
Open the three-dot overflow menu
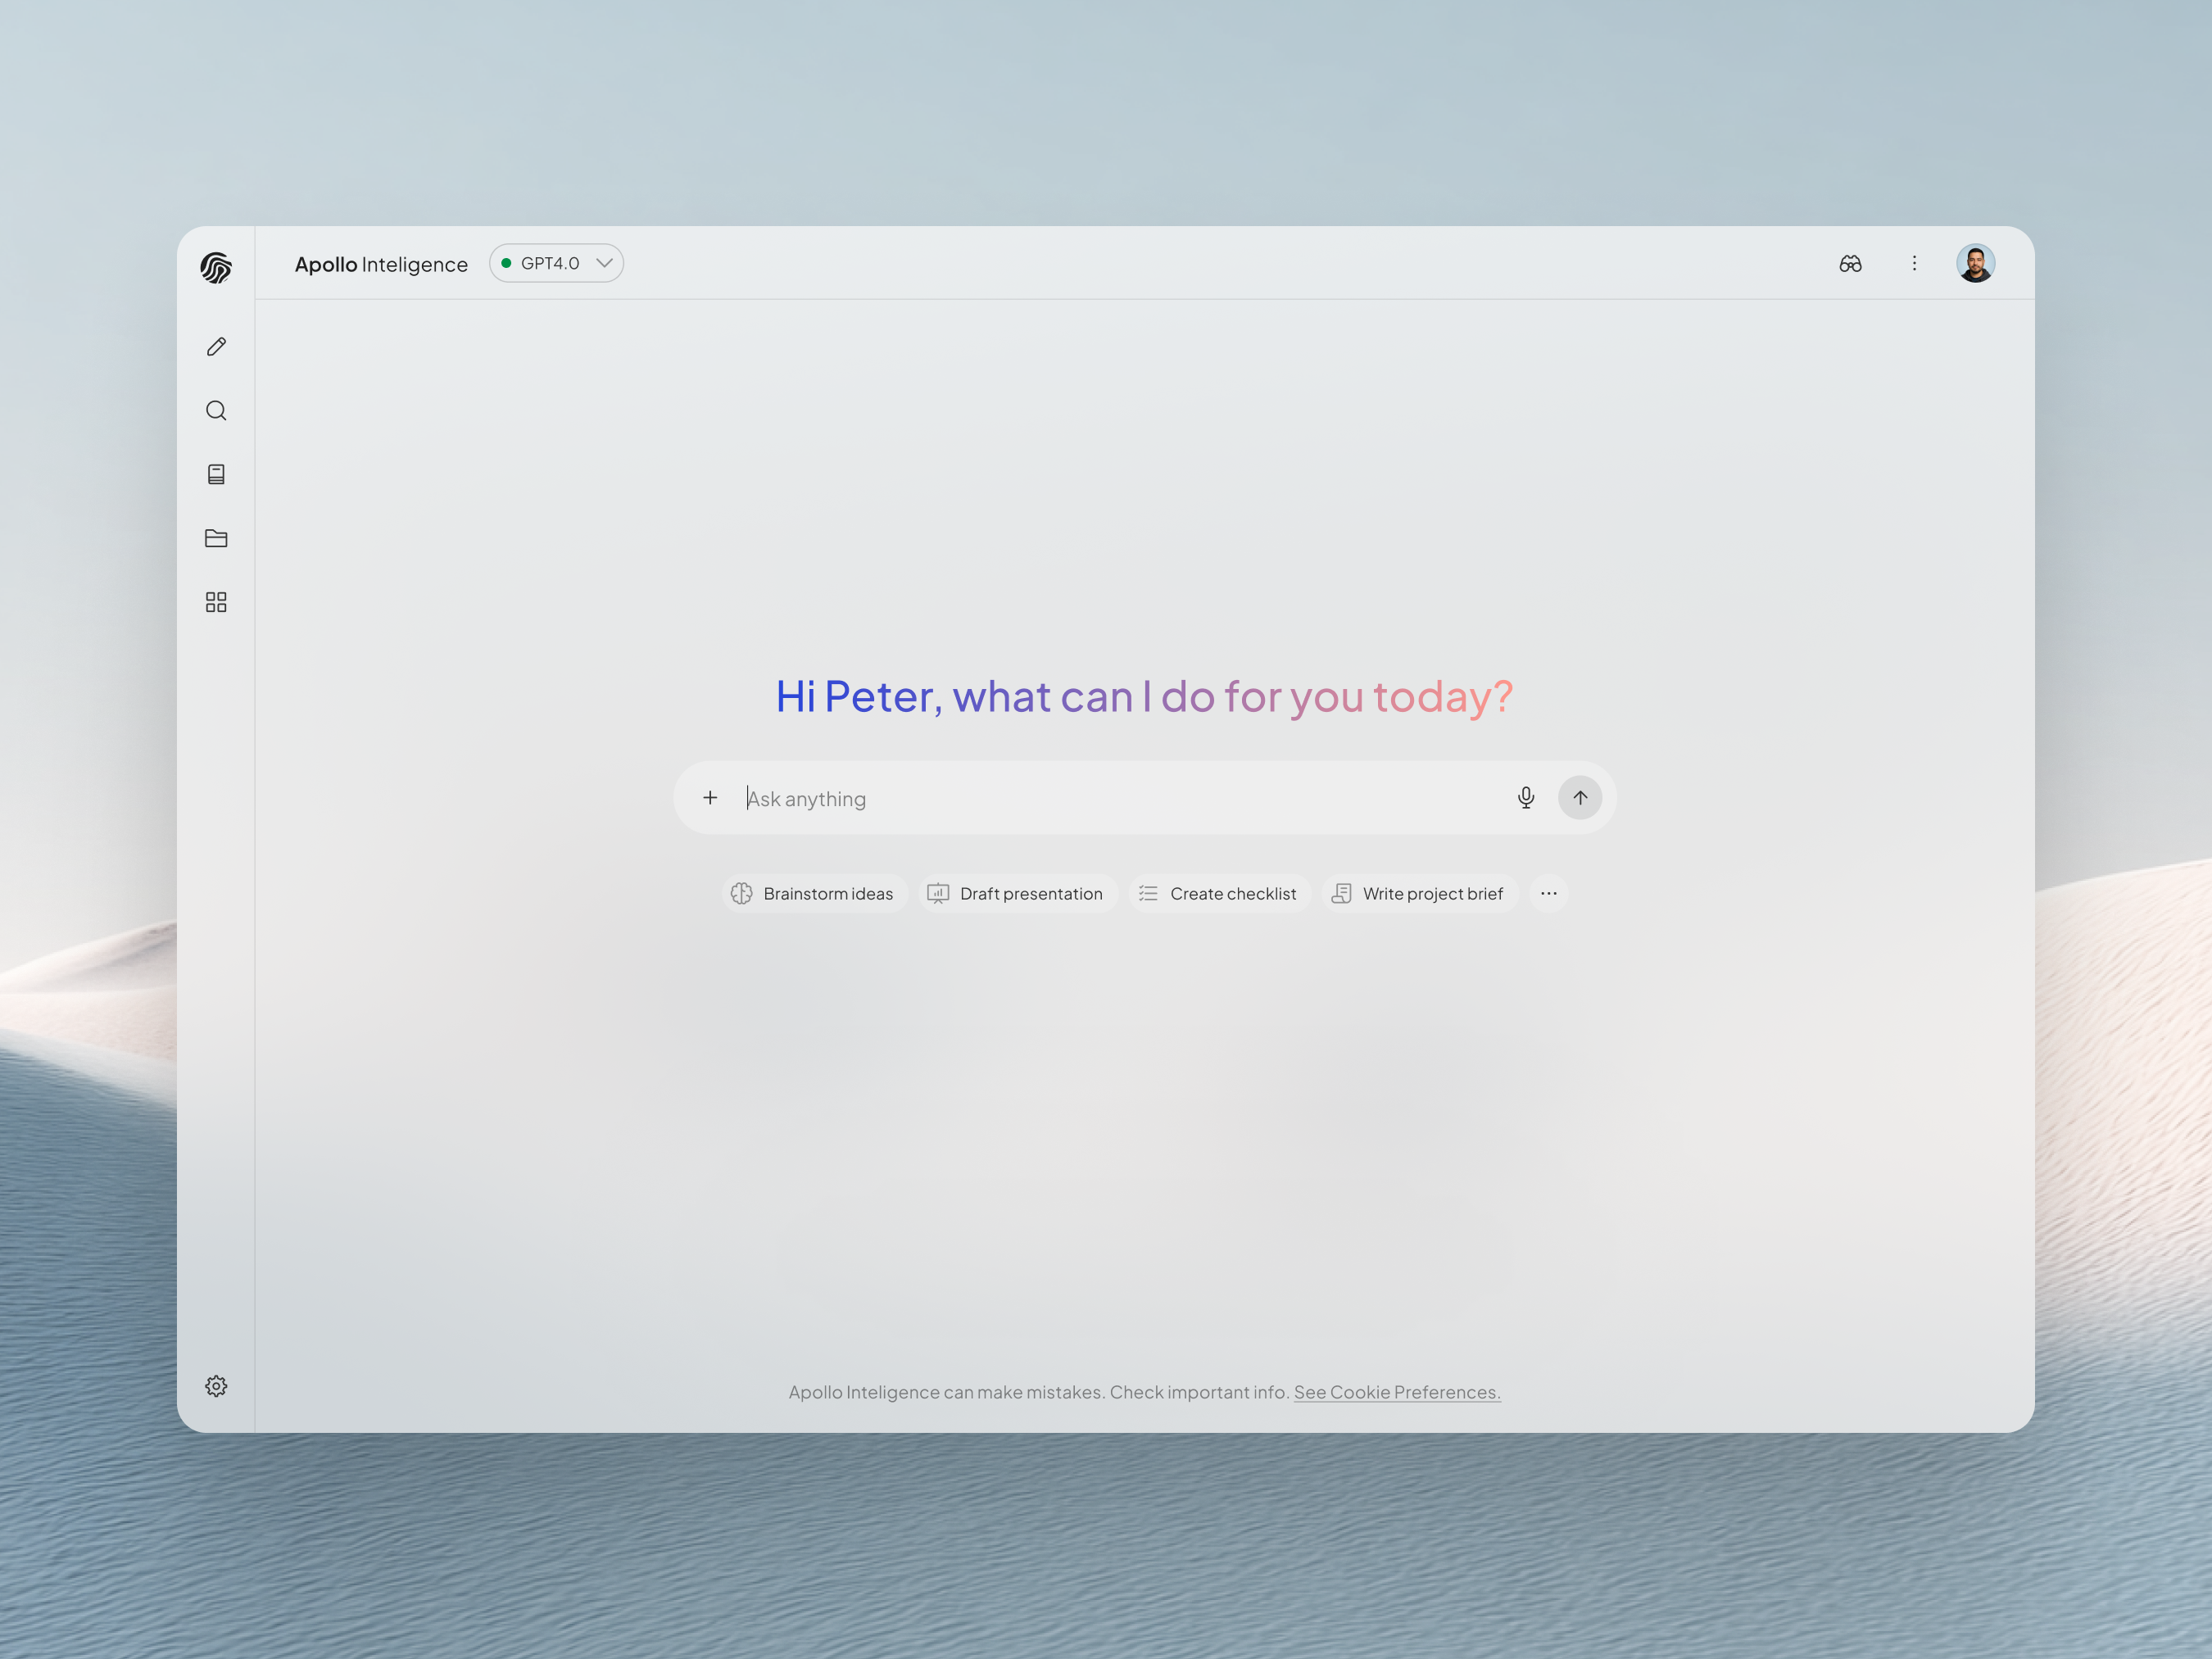tap(1914, 263)
